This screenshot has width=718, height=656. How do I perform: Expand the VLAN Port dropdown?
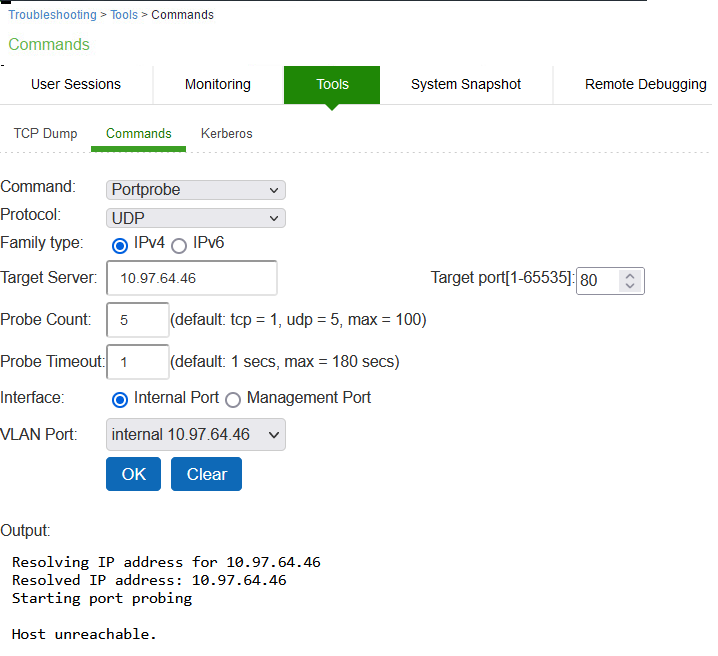pyautogui.click(x=196, y=434)
